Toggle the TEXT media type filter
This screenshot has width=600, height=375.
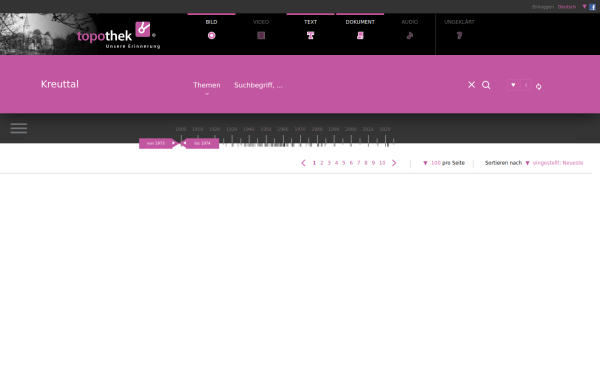(310, 30)
